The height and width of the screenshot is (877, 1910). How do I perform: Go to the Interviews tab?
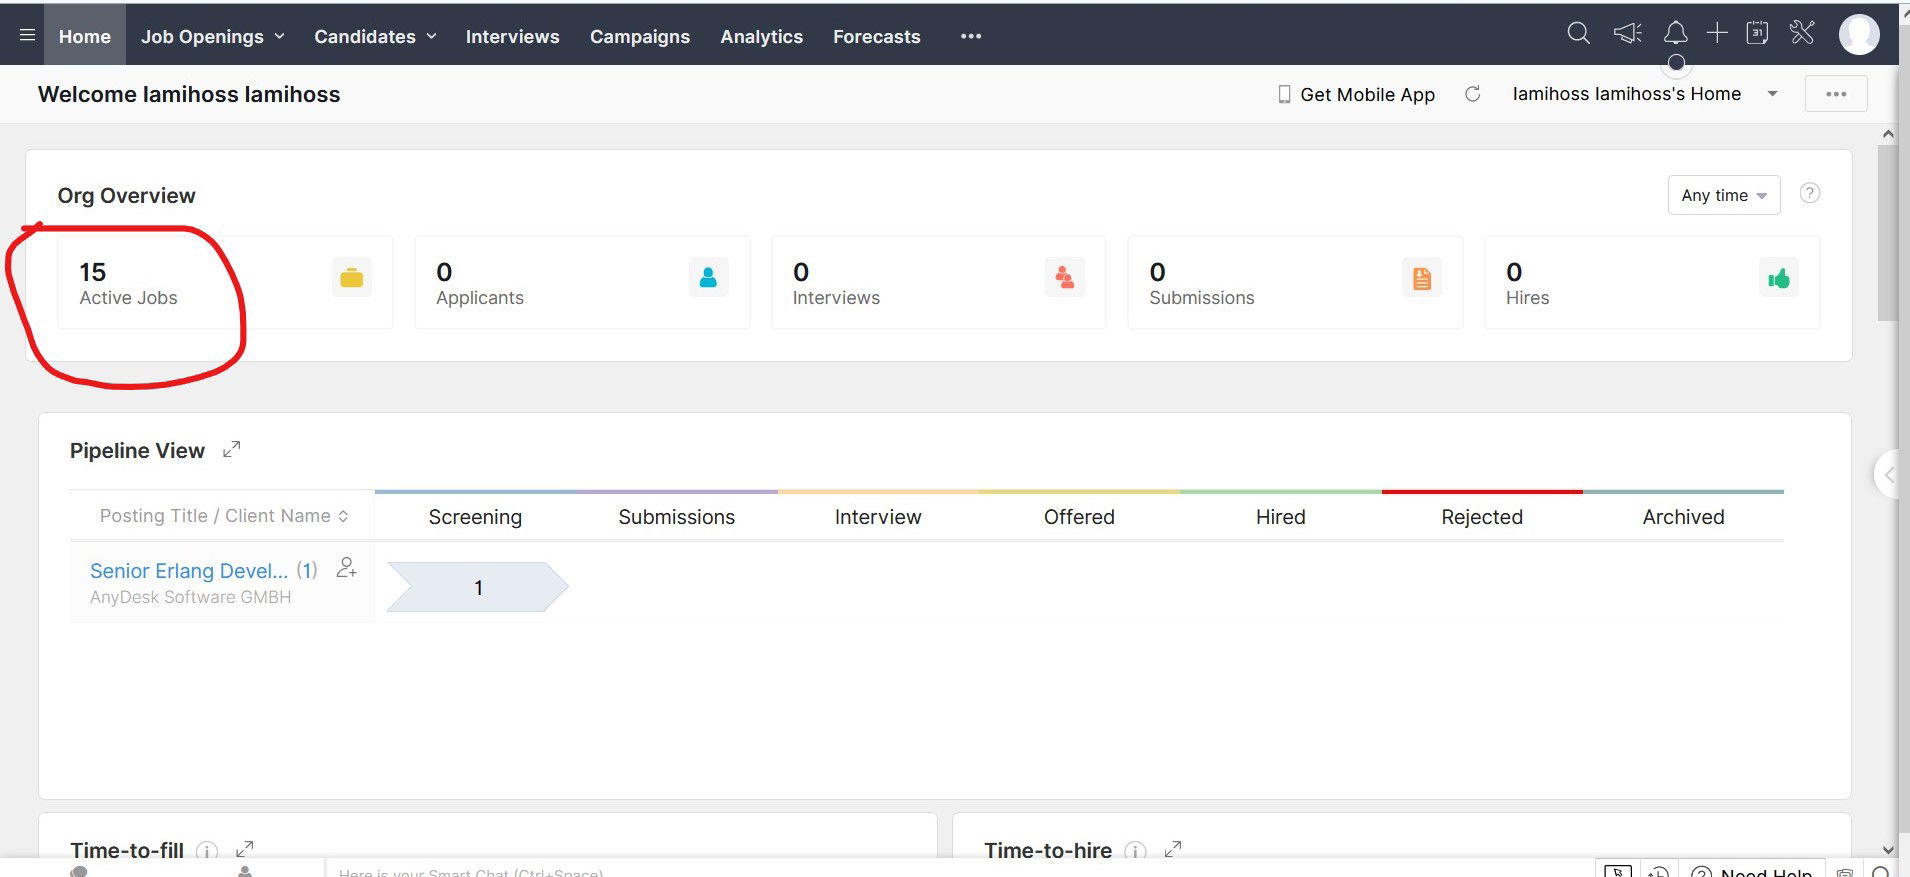coord(512,36)
